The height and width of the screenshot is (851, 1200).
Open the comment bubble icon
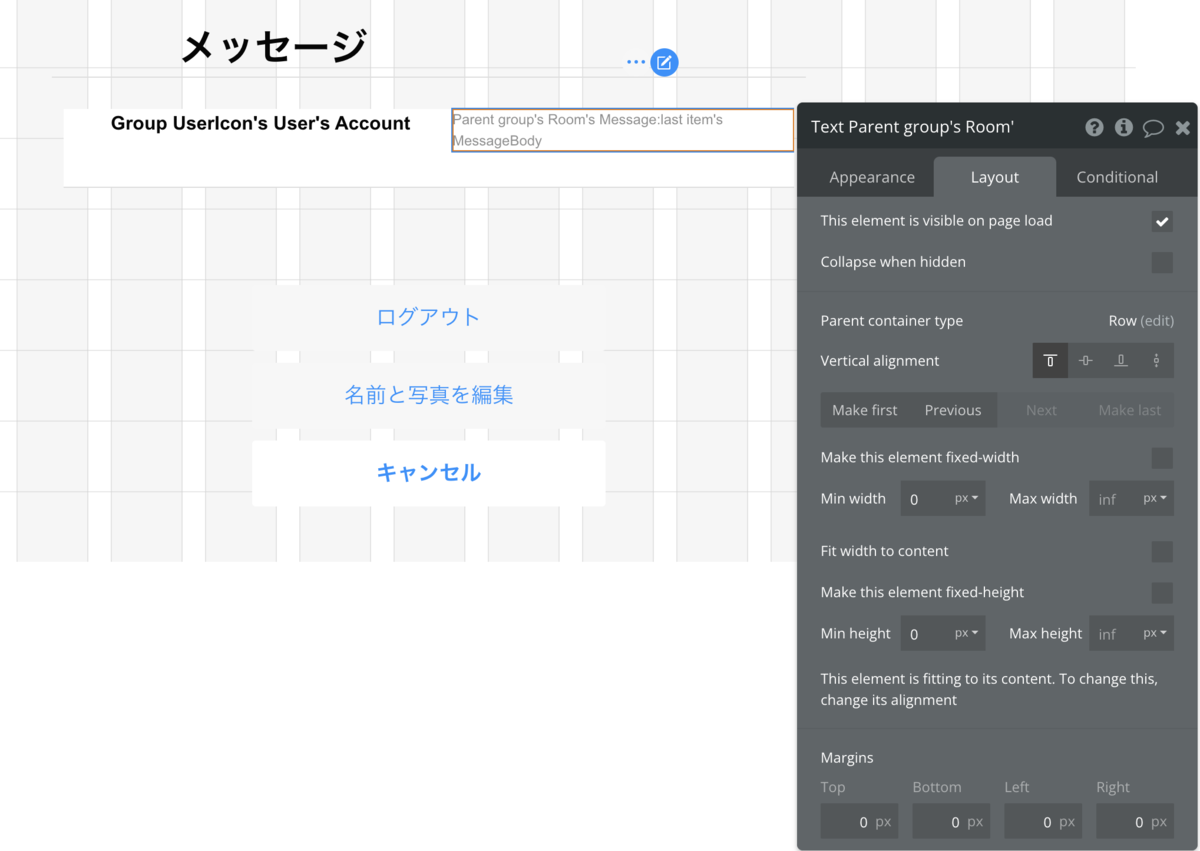[x=1153, y=127]
